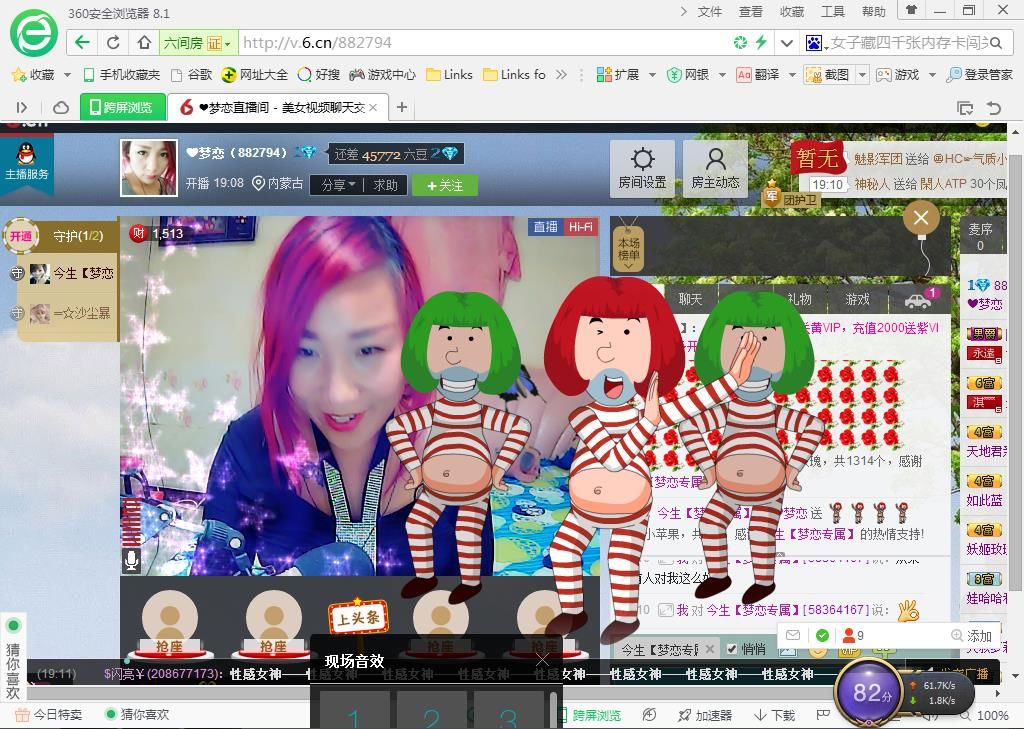Switch to the 跨屏浏览 tab
The image size is (1024, 729).
[x=123, y=107]
